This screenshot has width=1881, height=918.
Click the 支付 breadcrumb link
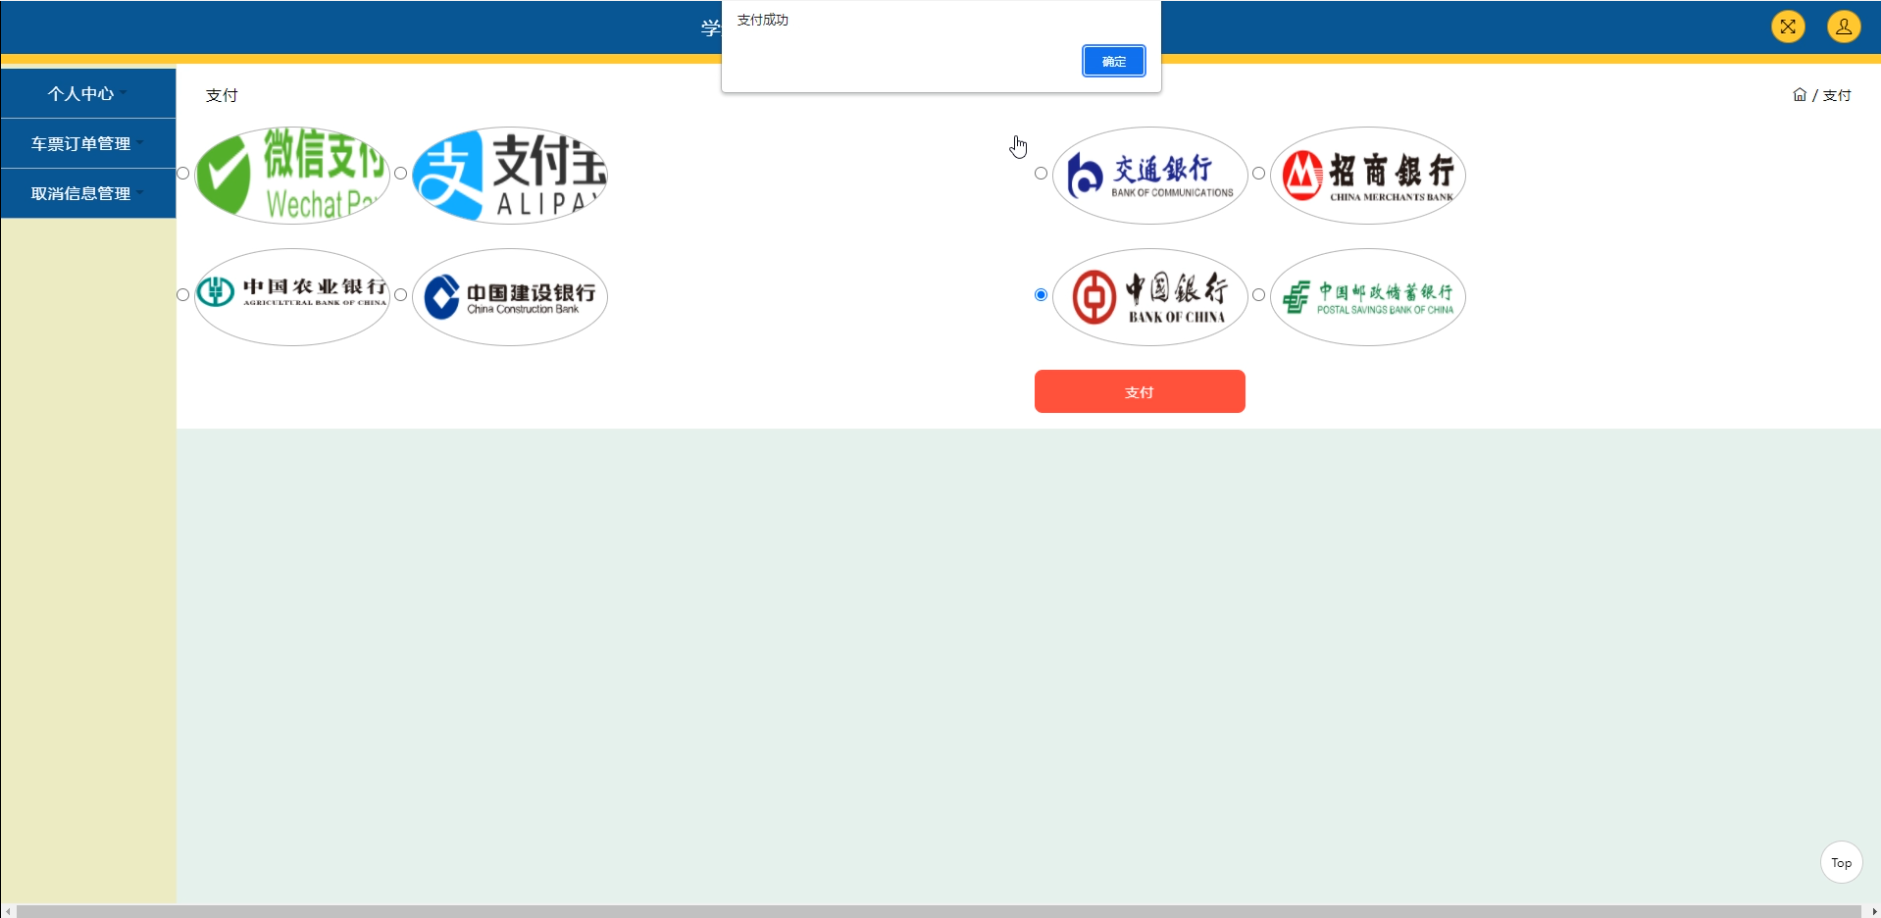(x=1837, y=95)
